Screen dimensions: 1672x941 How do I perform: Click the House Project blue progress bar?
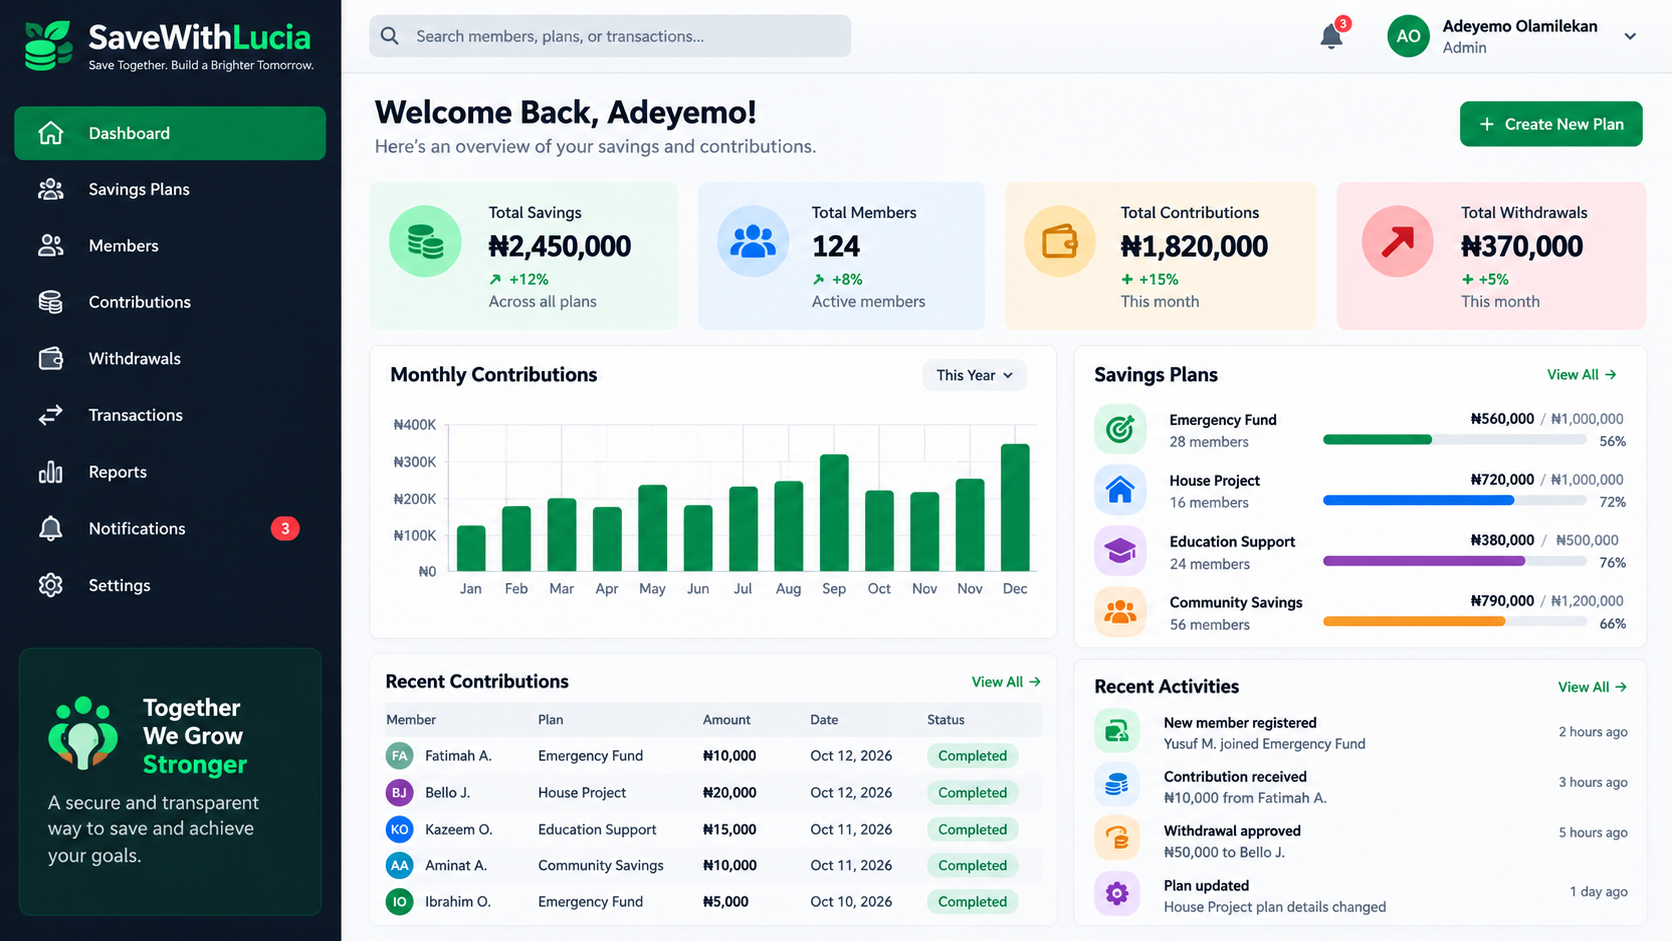click(1418, 500)
